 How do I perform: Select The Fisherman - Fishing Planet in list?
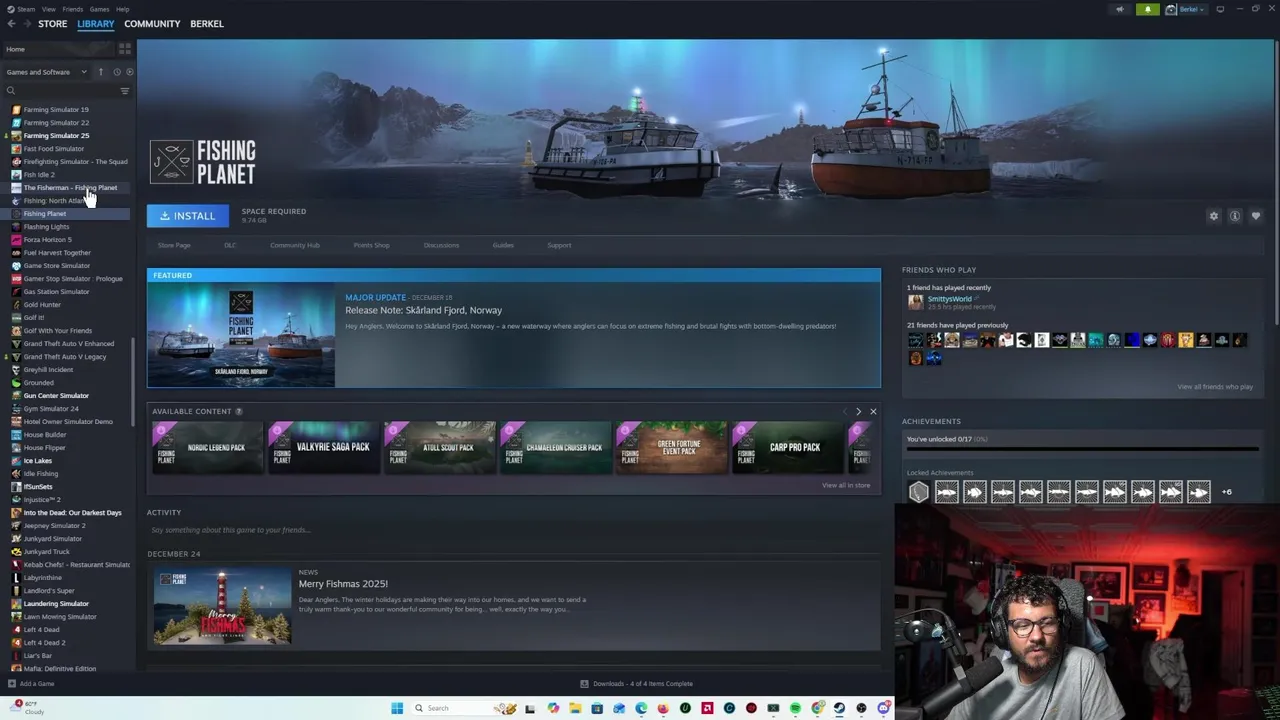tap(70, 188)
